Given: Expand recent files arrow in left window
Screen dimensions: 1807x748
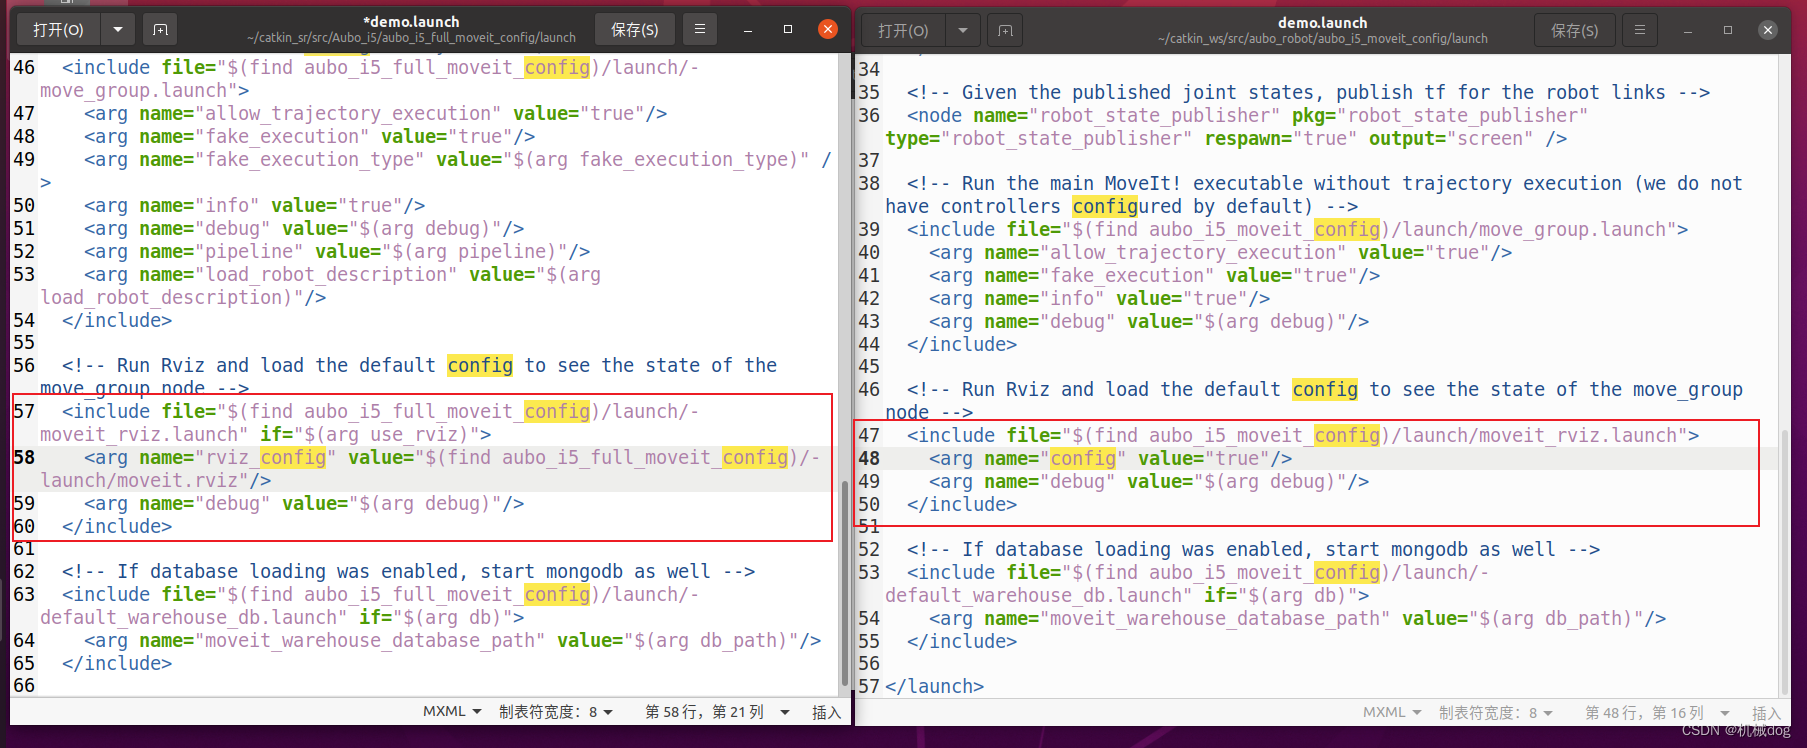Looking at the screenshot, I should (x=118, y=30).
